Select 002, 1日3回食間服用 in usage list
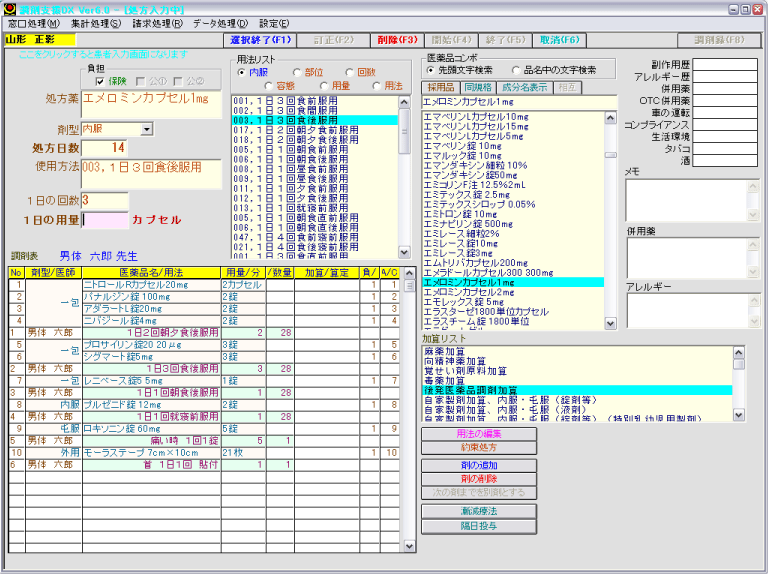 point(314,111)
